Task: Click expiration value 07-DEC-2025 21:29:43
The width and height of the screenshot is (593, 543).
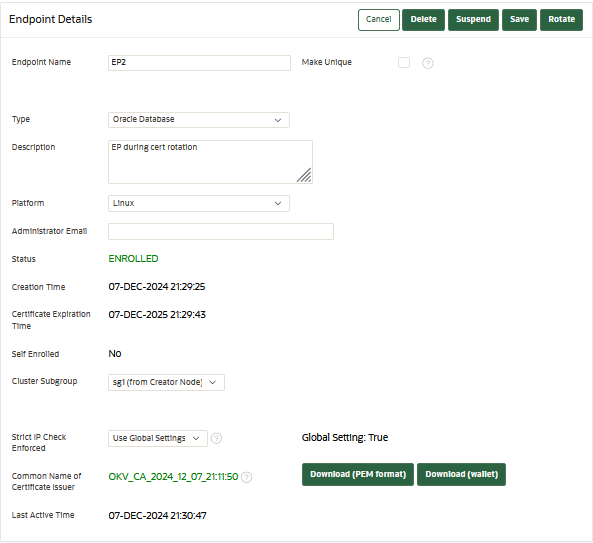Action: pyautogui.click(x=157, y=315)
